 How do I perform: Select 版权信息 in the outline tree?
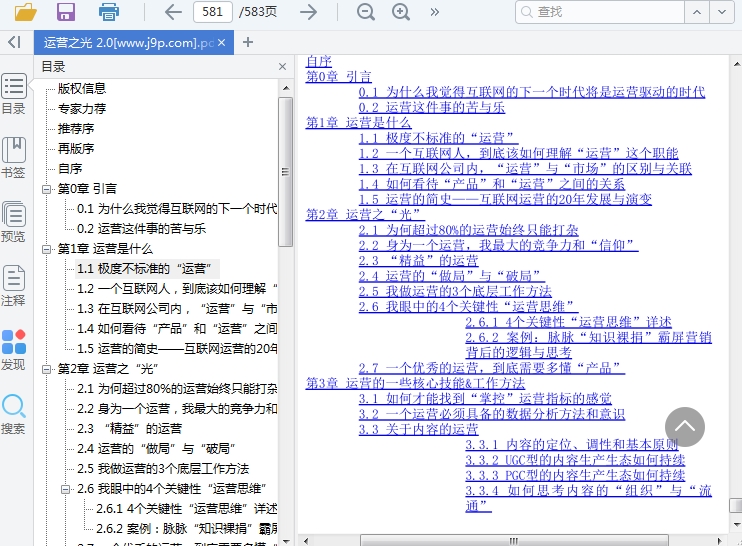point(81,89)
